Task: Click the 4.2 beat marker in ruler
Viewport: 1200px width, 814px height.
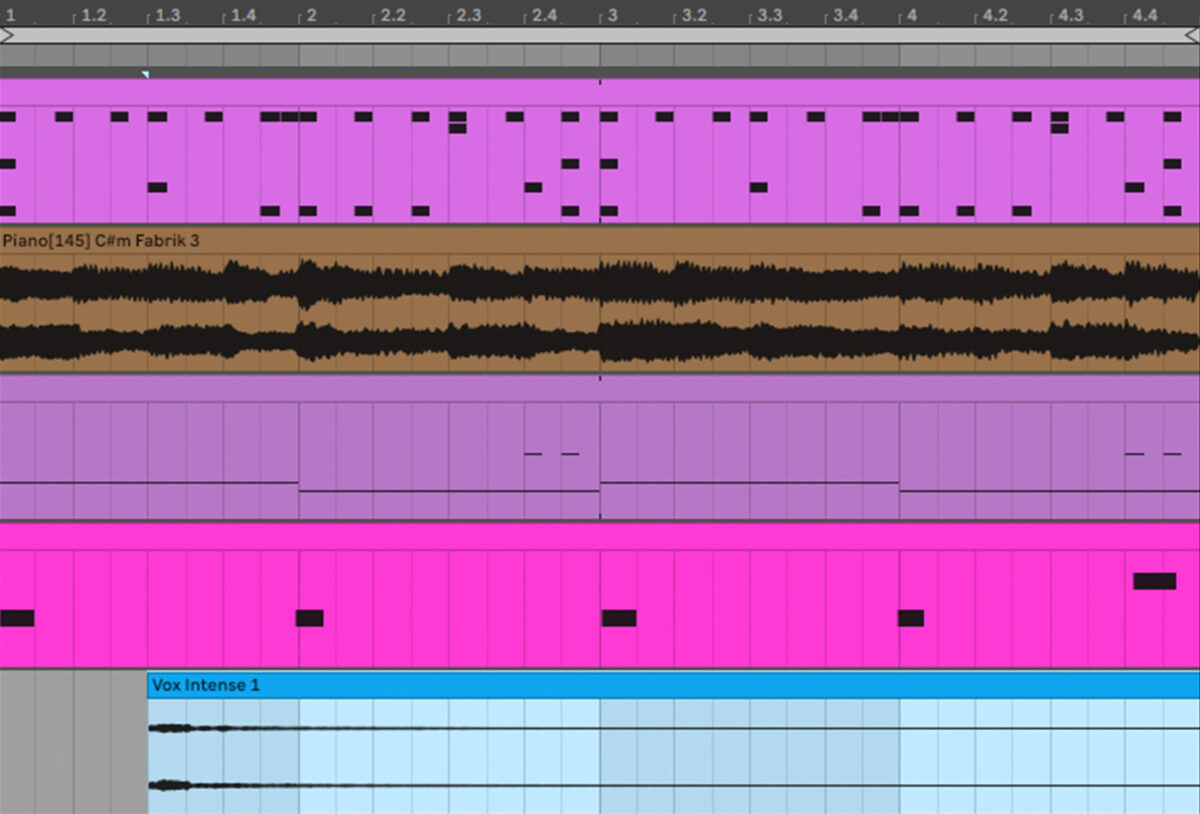Action: click(995, 15)
